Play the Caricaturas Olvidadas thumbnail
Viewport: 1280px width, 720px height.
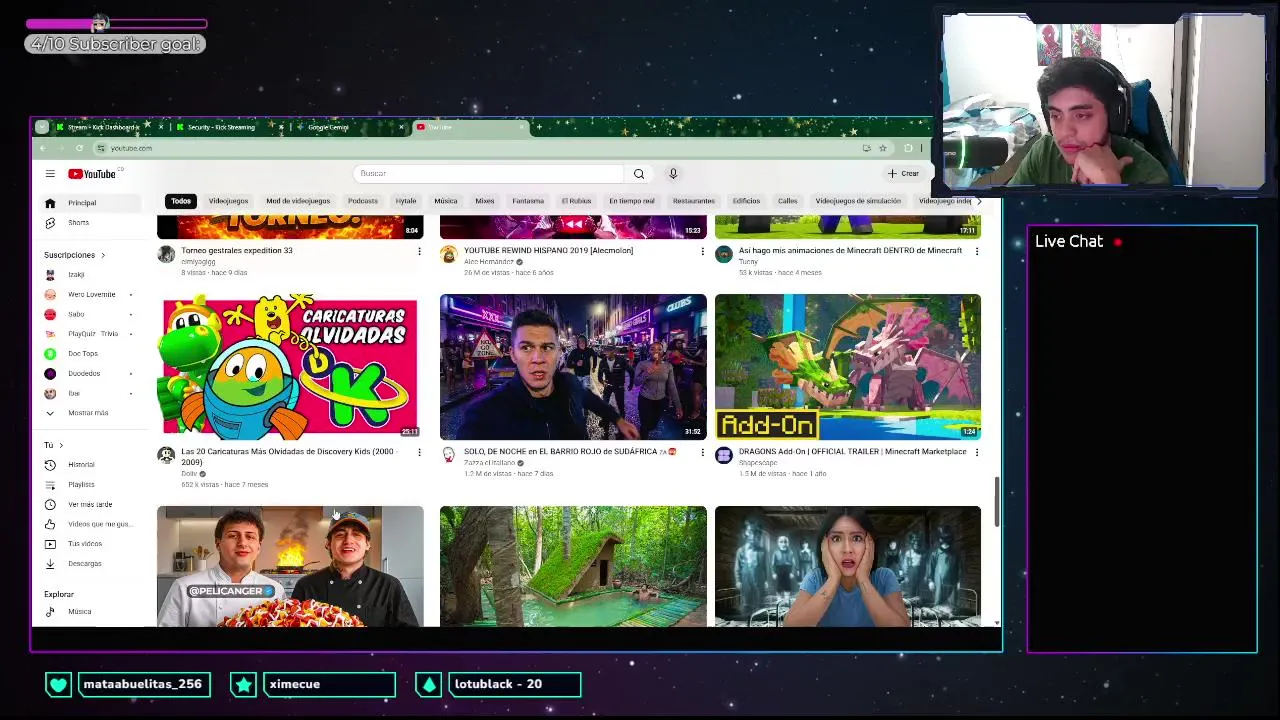point(290,367)
